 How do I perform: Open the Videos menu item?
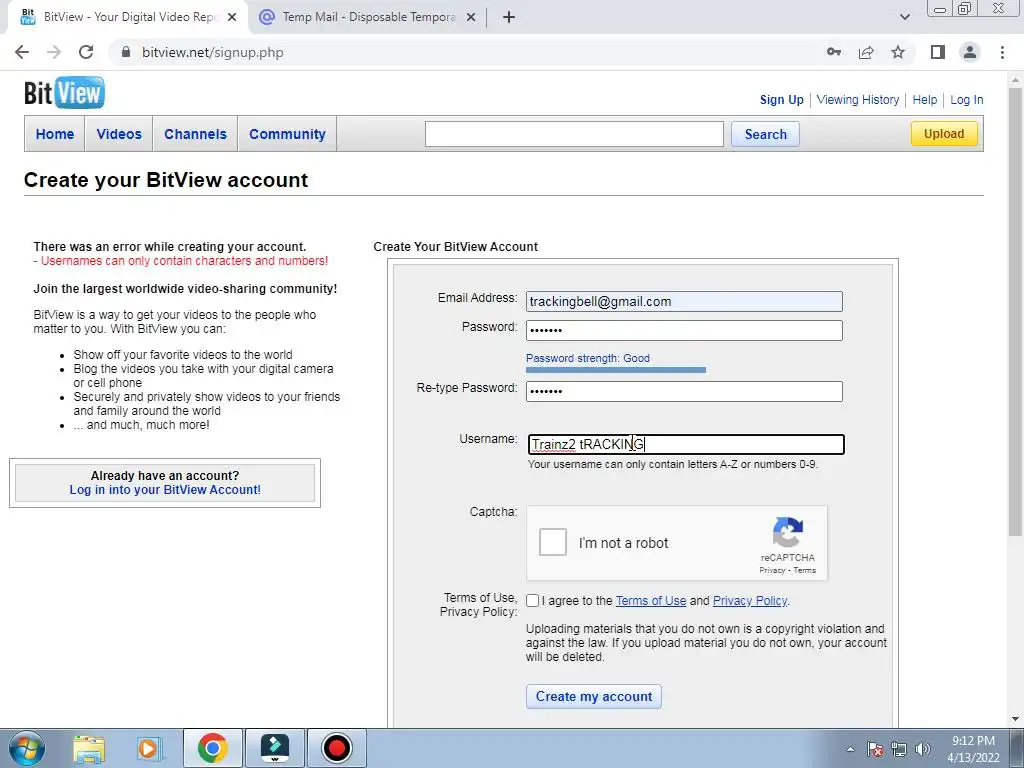[x=119, y=134]
